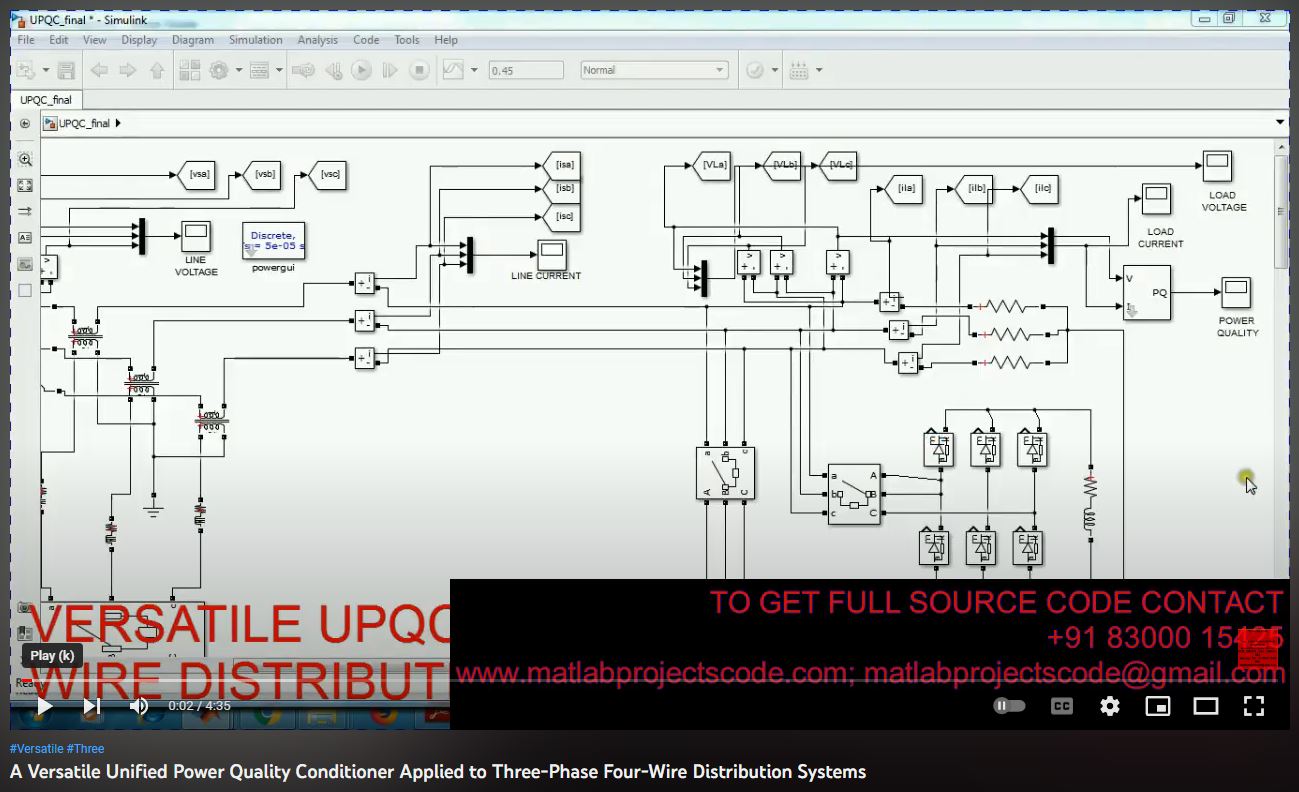The image size is (1299, 792).
Task: Open the Simulation menu
Action: click(x=255, y=40)
